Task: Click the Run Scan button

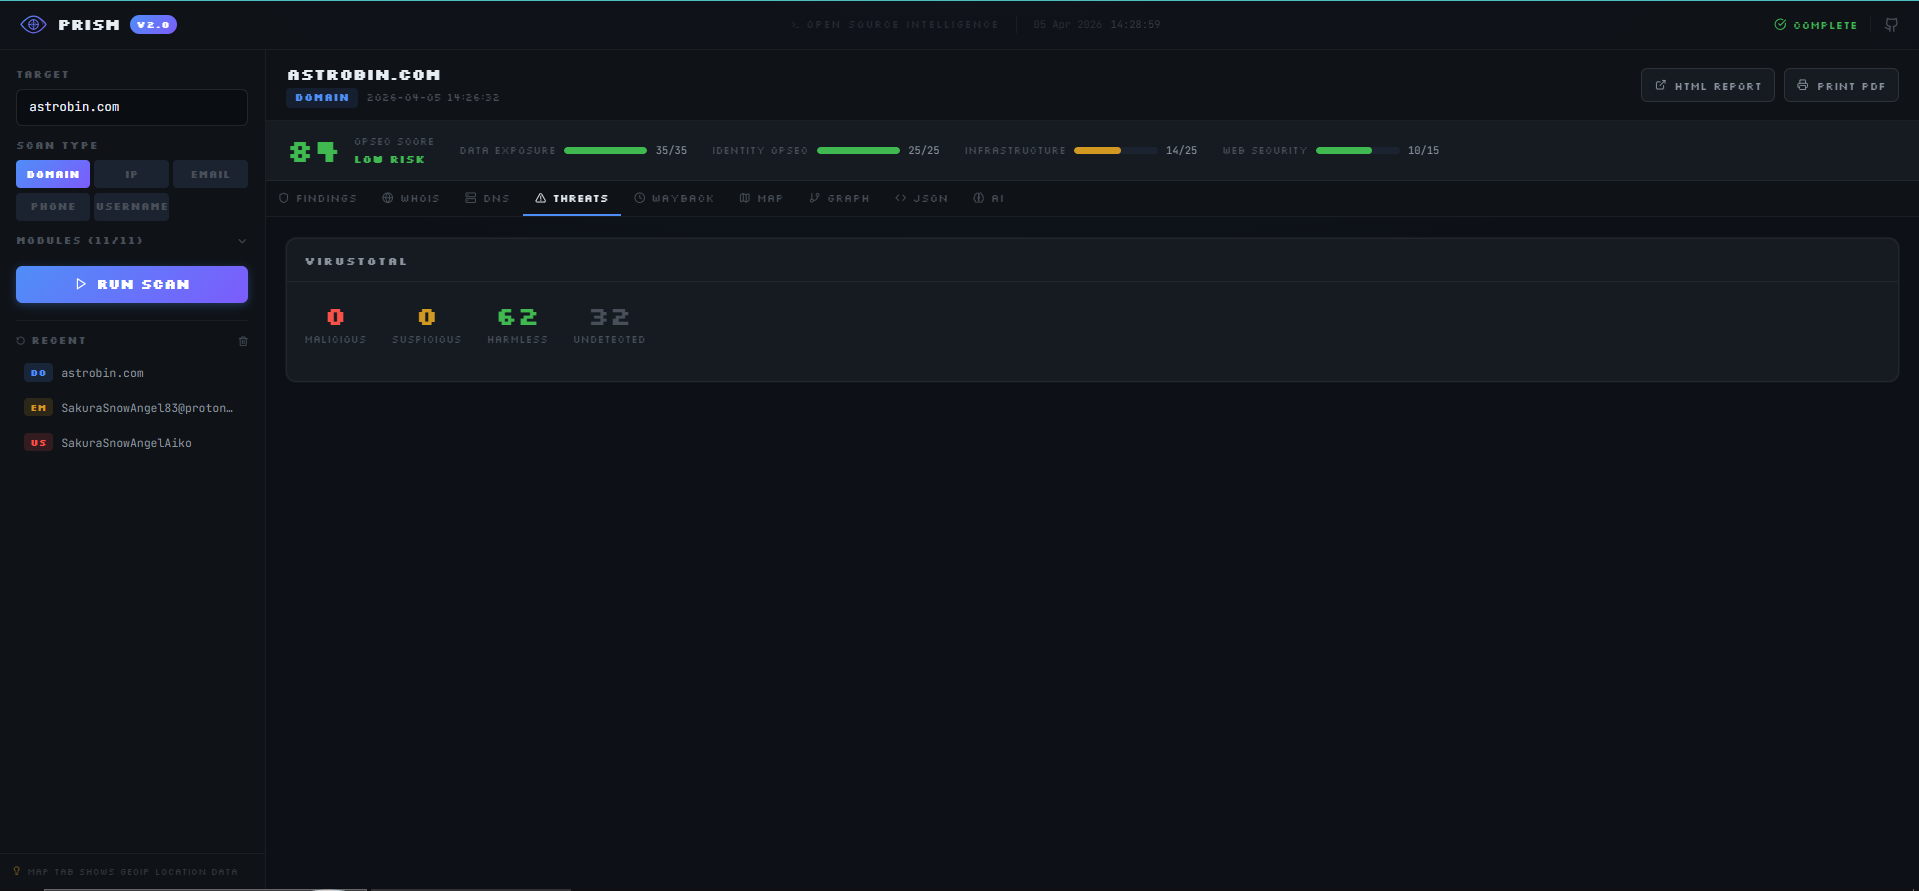Action: point(132,284)
